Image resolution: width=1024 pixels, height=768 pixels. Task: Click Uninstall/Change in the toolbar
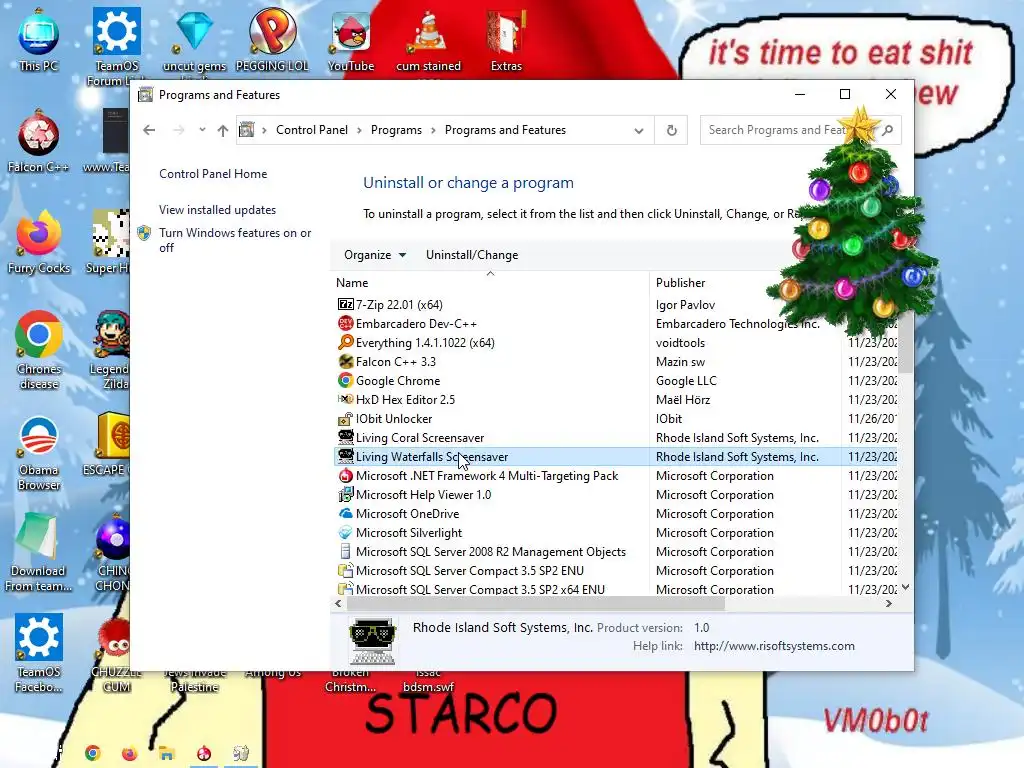(472, 255)
